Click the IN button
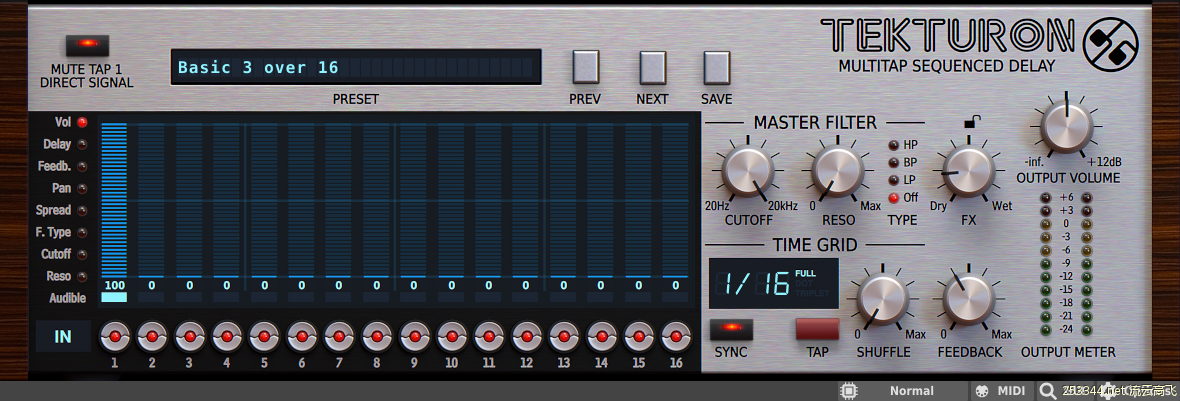 pos(62,336)
